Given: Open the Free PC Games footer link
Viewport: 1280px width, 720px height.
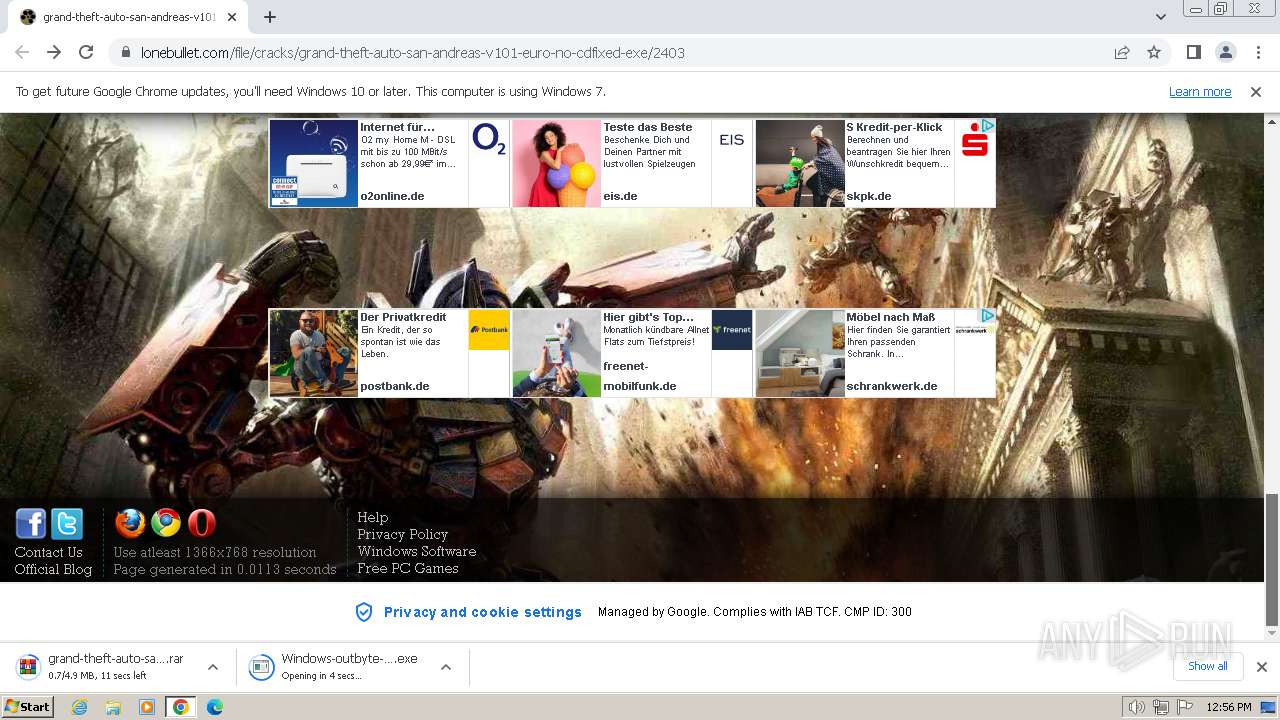Looking at the screenshot, I should (408, 568).
